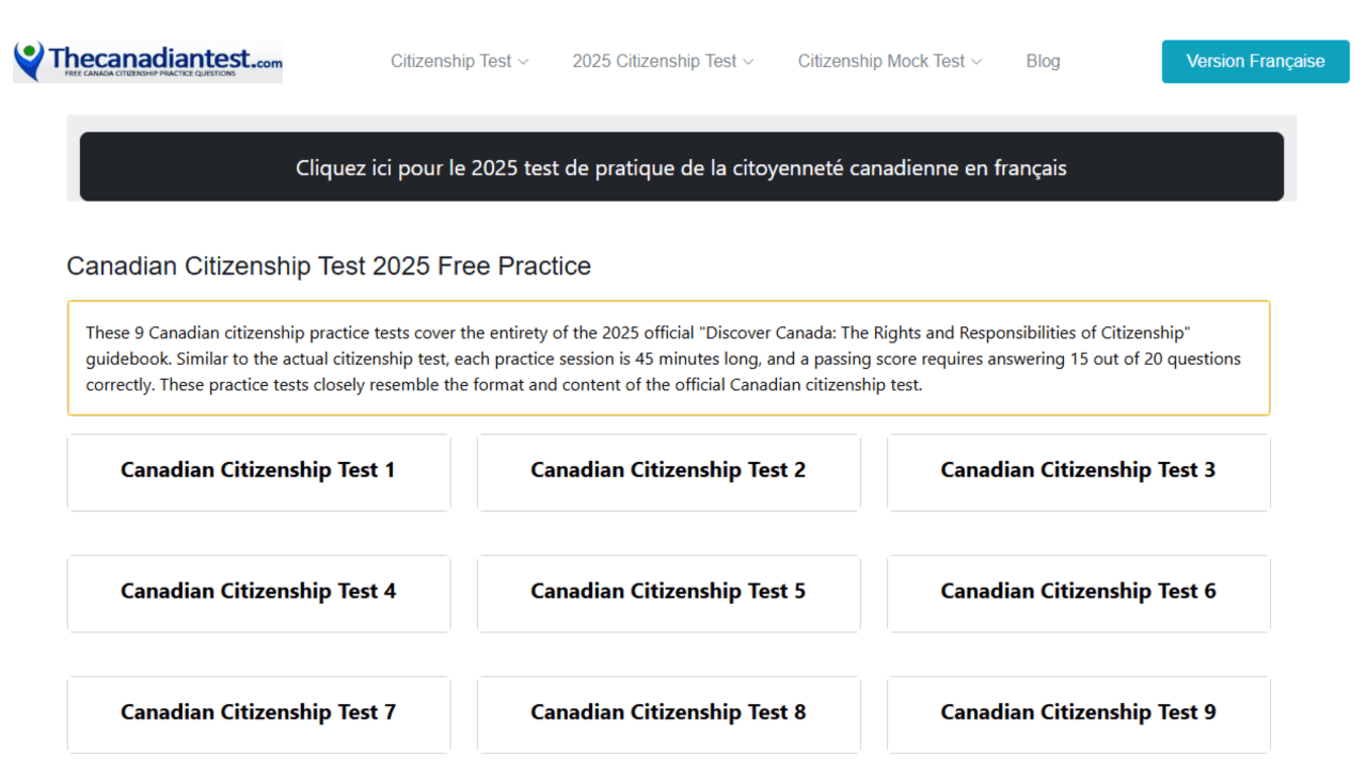Screen dimensions: 1366x768
Task: Switch to Version Française
Action: (1255, 61)
